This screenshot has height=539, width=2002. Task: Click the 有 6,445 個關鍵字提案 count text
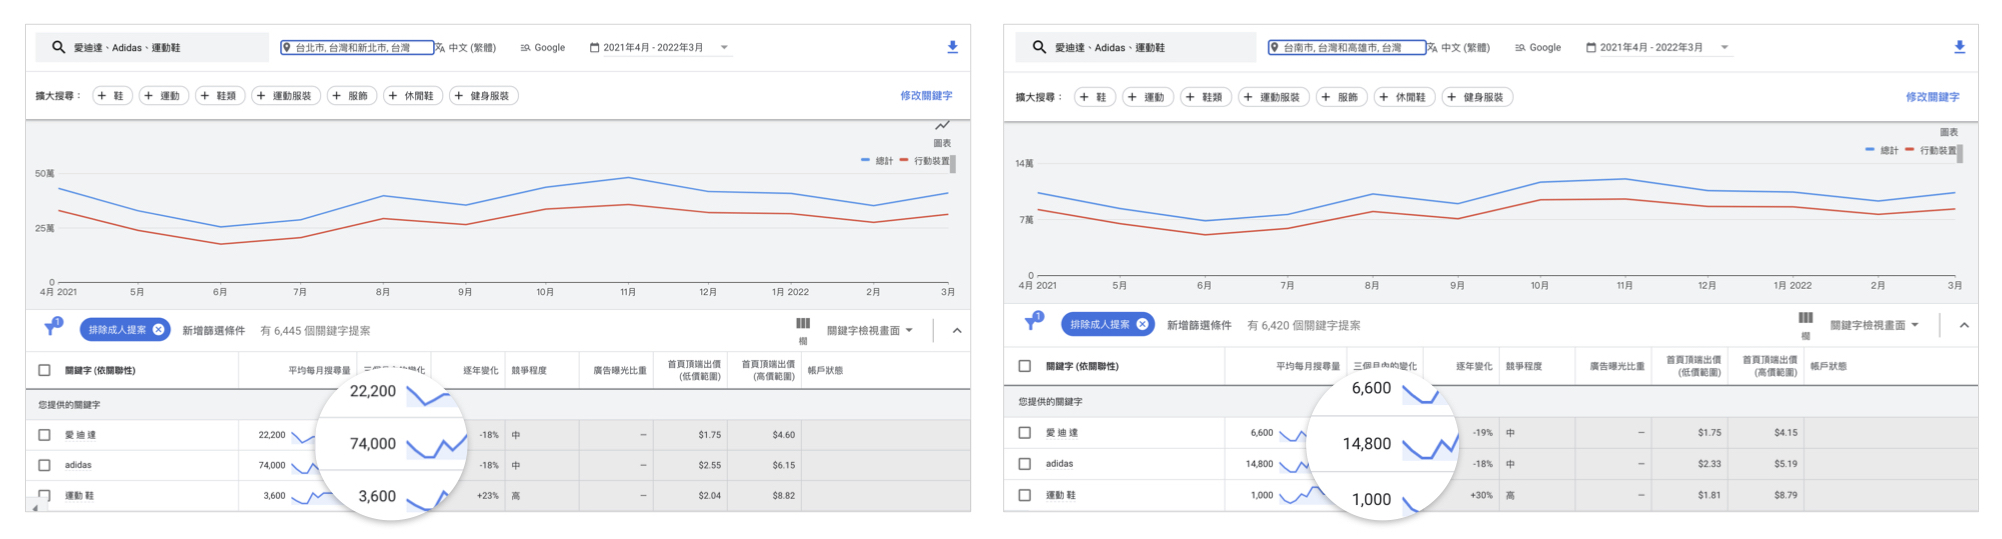point(315,331)
